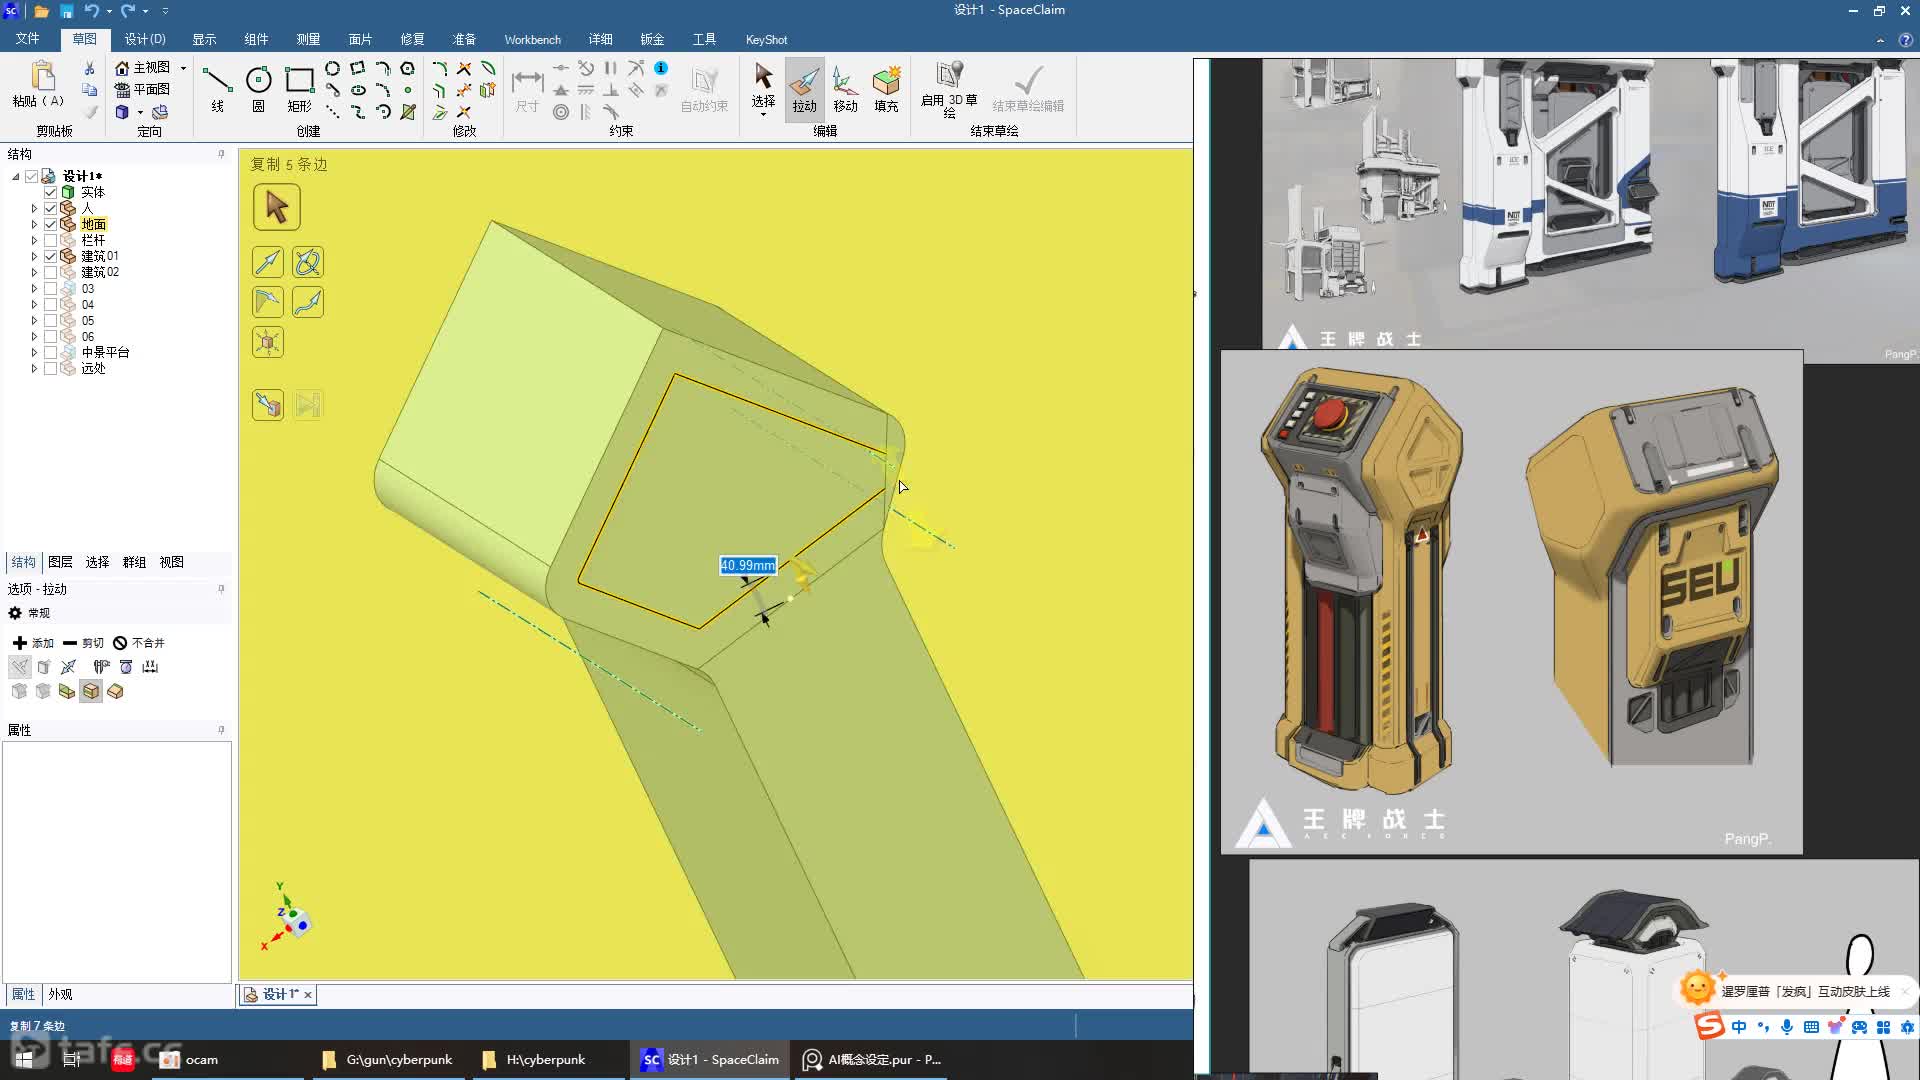Click the Fill (填充) tool
This screenshot has width=1920, height=1080.
(x=886, y=88)
